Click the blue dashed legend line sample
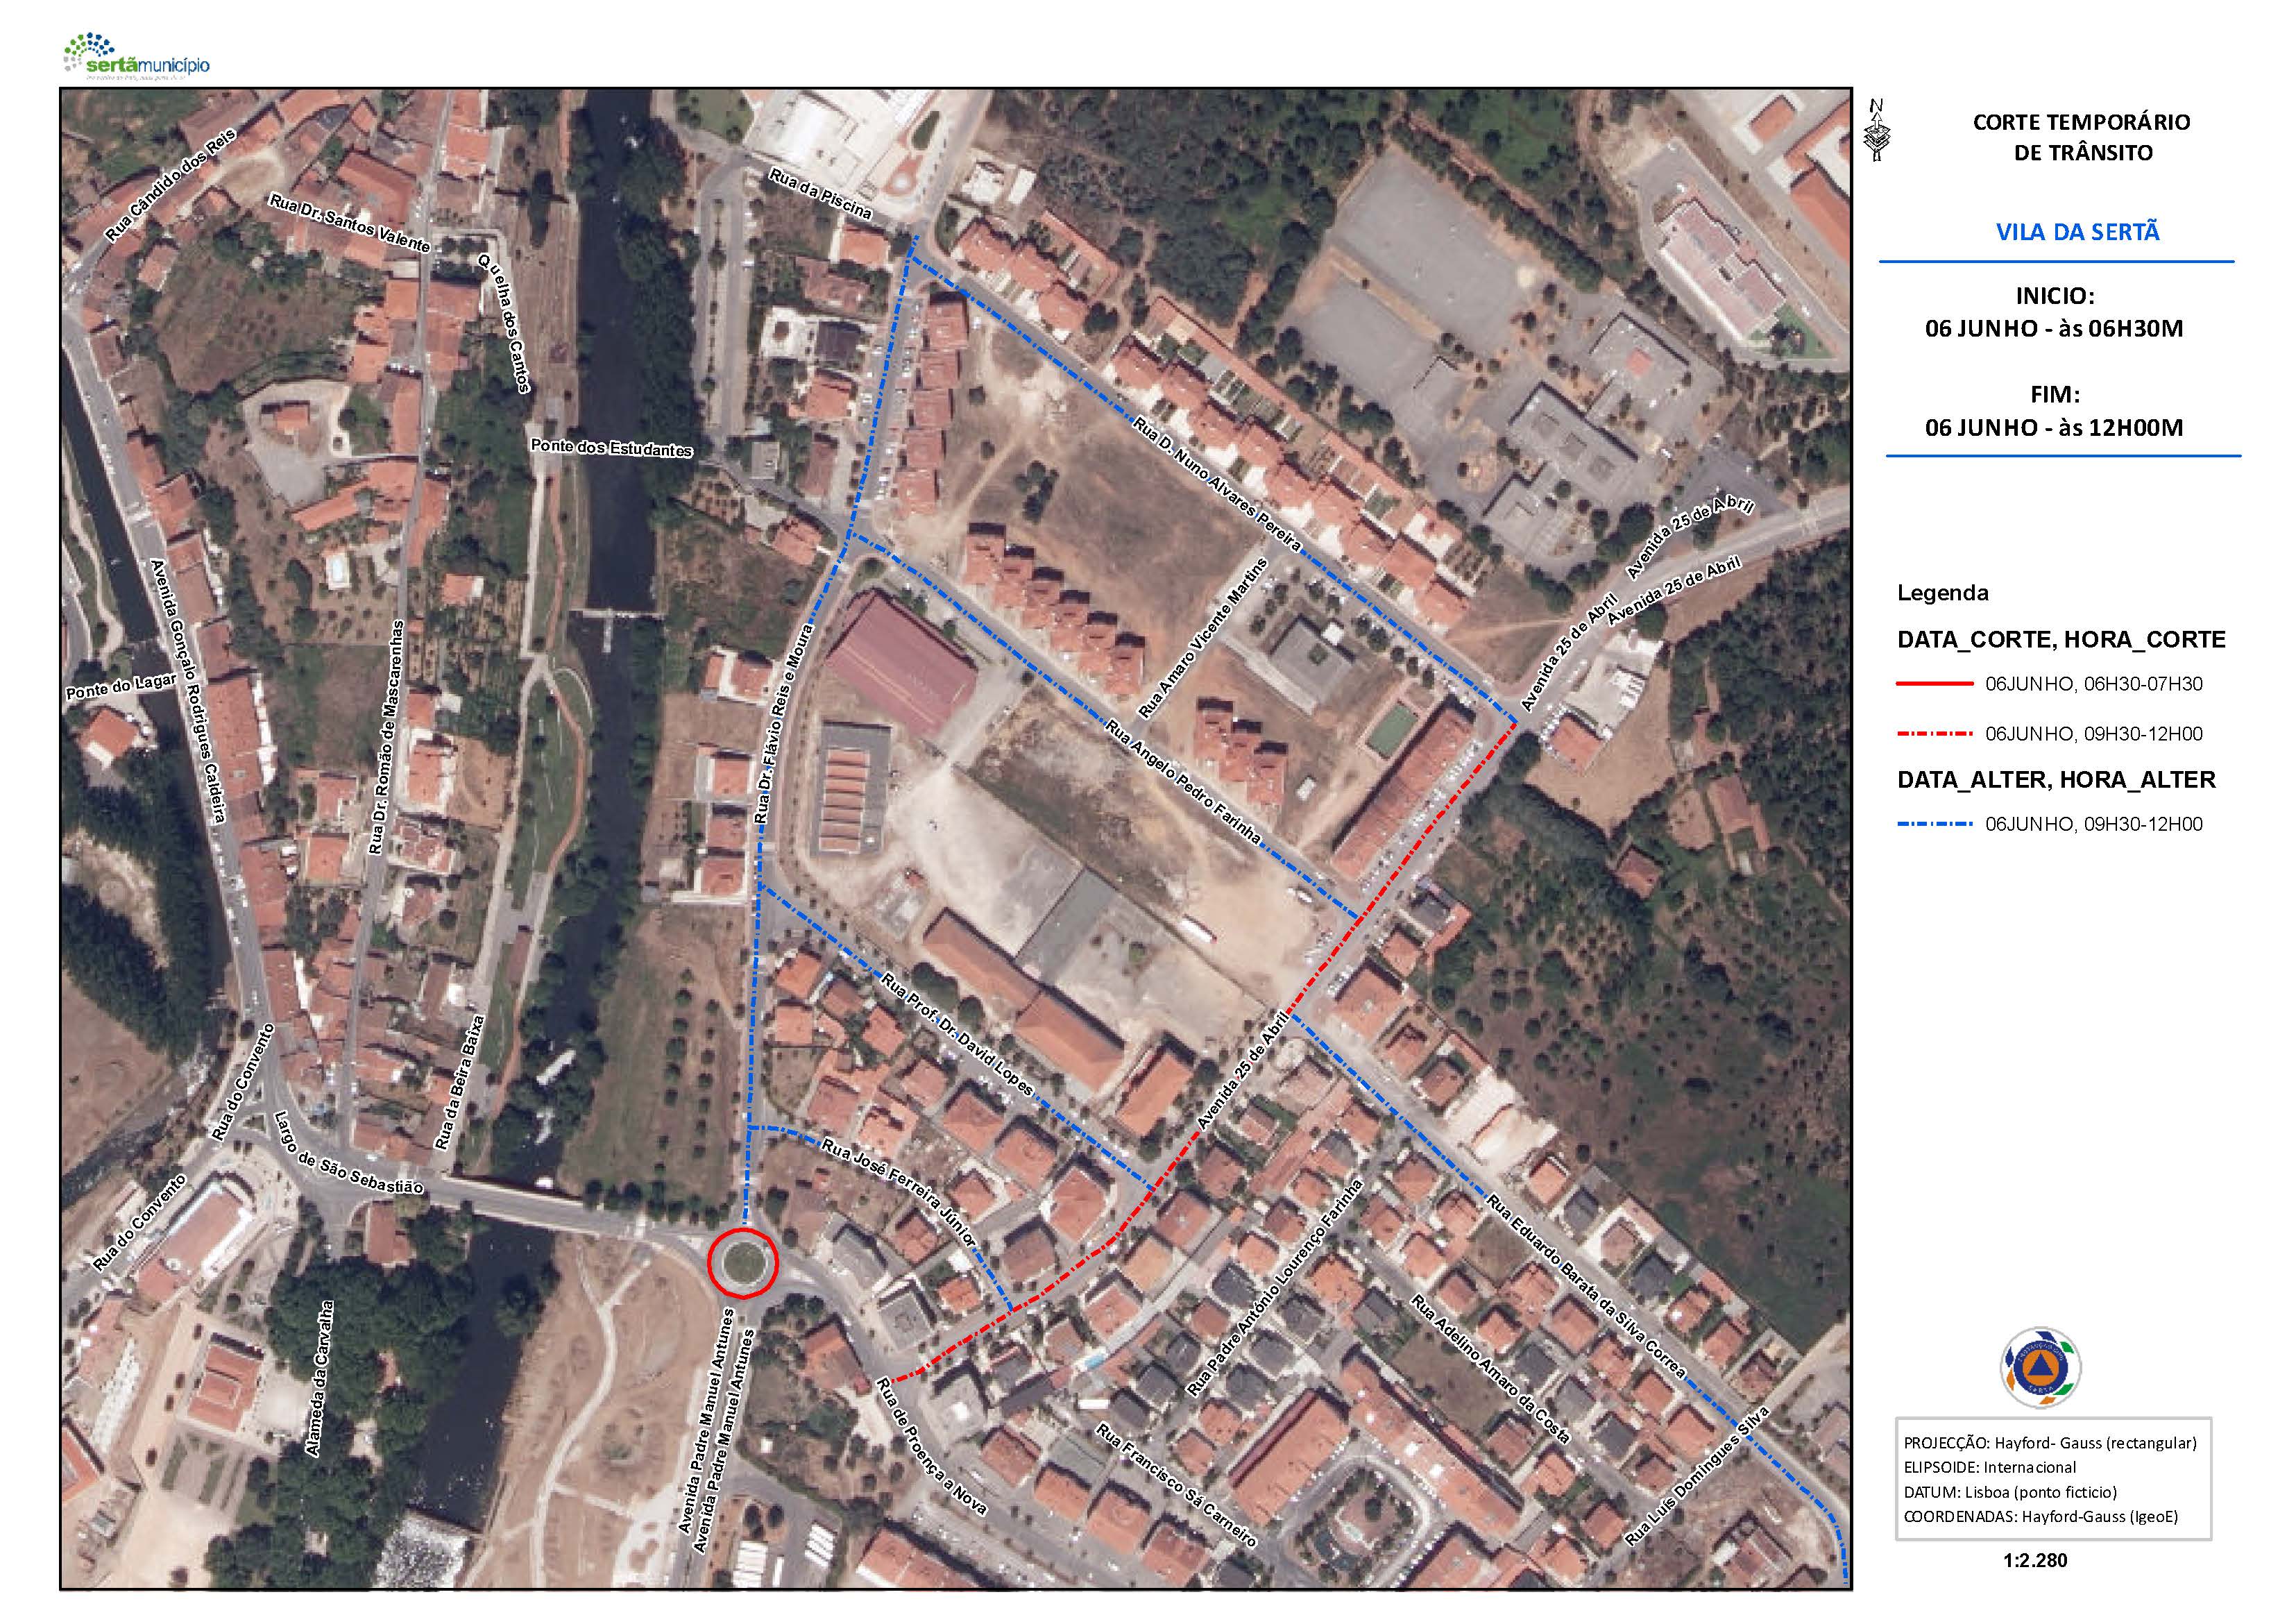Screen dimensions: 2296x1624 click(1934, 825)
